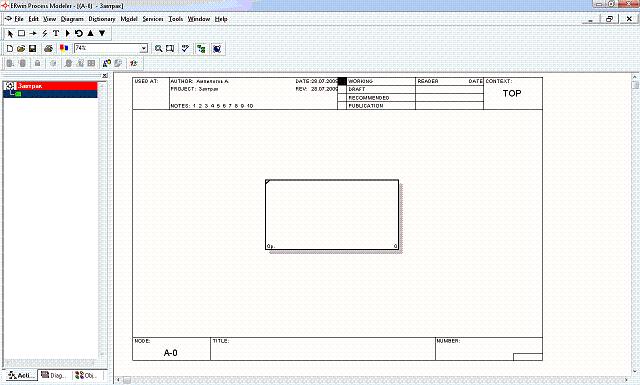Switch to the Objects tab
Image resolution: width=640 pixels, height=385 pixels.
pyautogui.click(x=87, y=375)
